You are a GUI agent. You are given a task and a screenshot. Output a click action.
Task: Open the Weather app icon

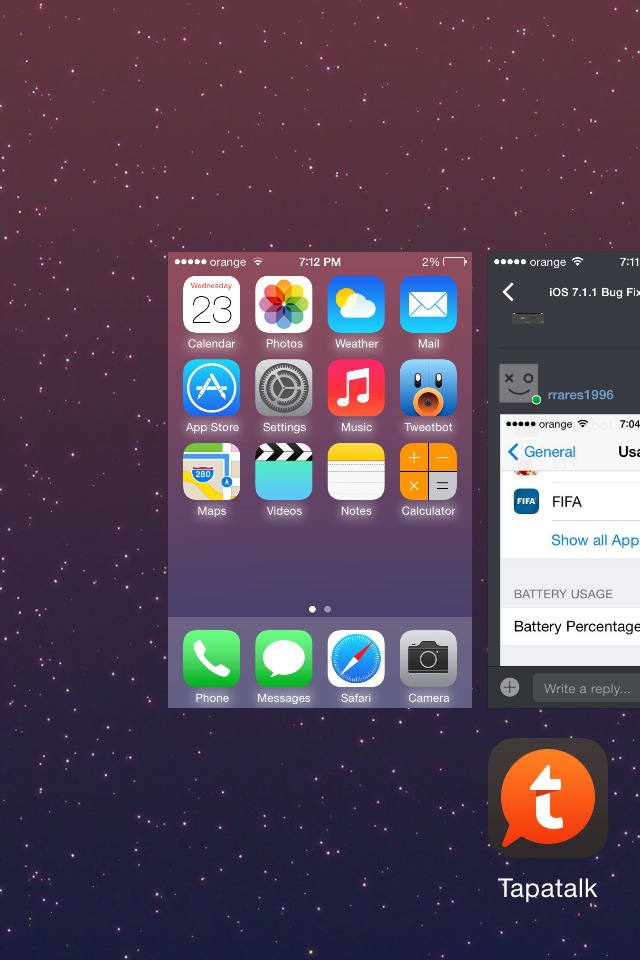point(356,304)
